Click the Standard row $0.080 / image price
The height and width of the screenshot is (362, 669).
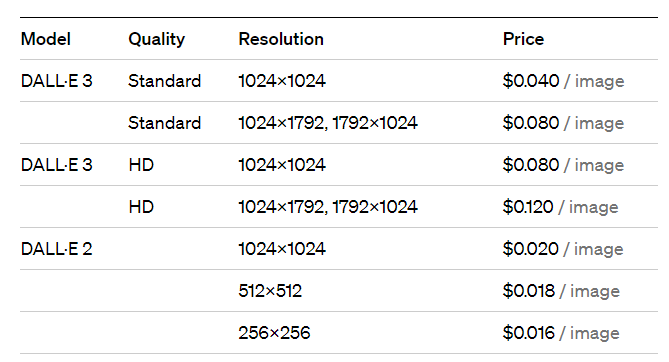tap(563, 123)
